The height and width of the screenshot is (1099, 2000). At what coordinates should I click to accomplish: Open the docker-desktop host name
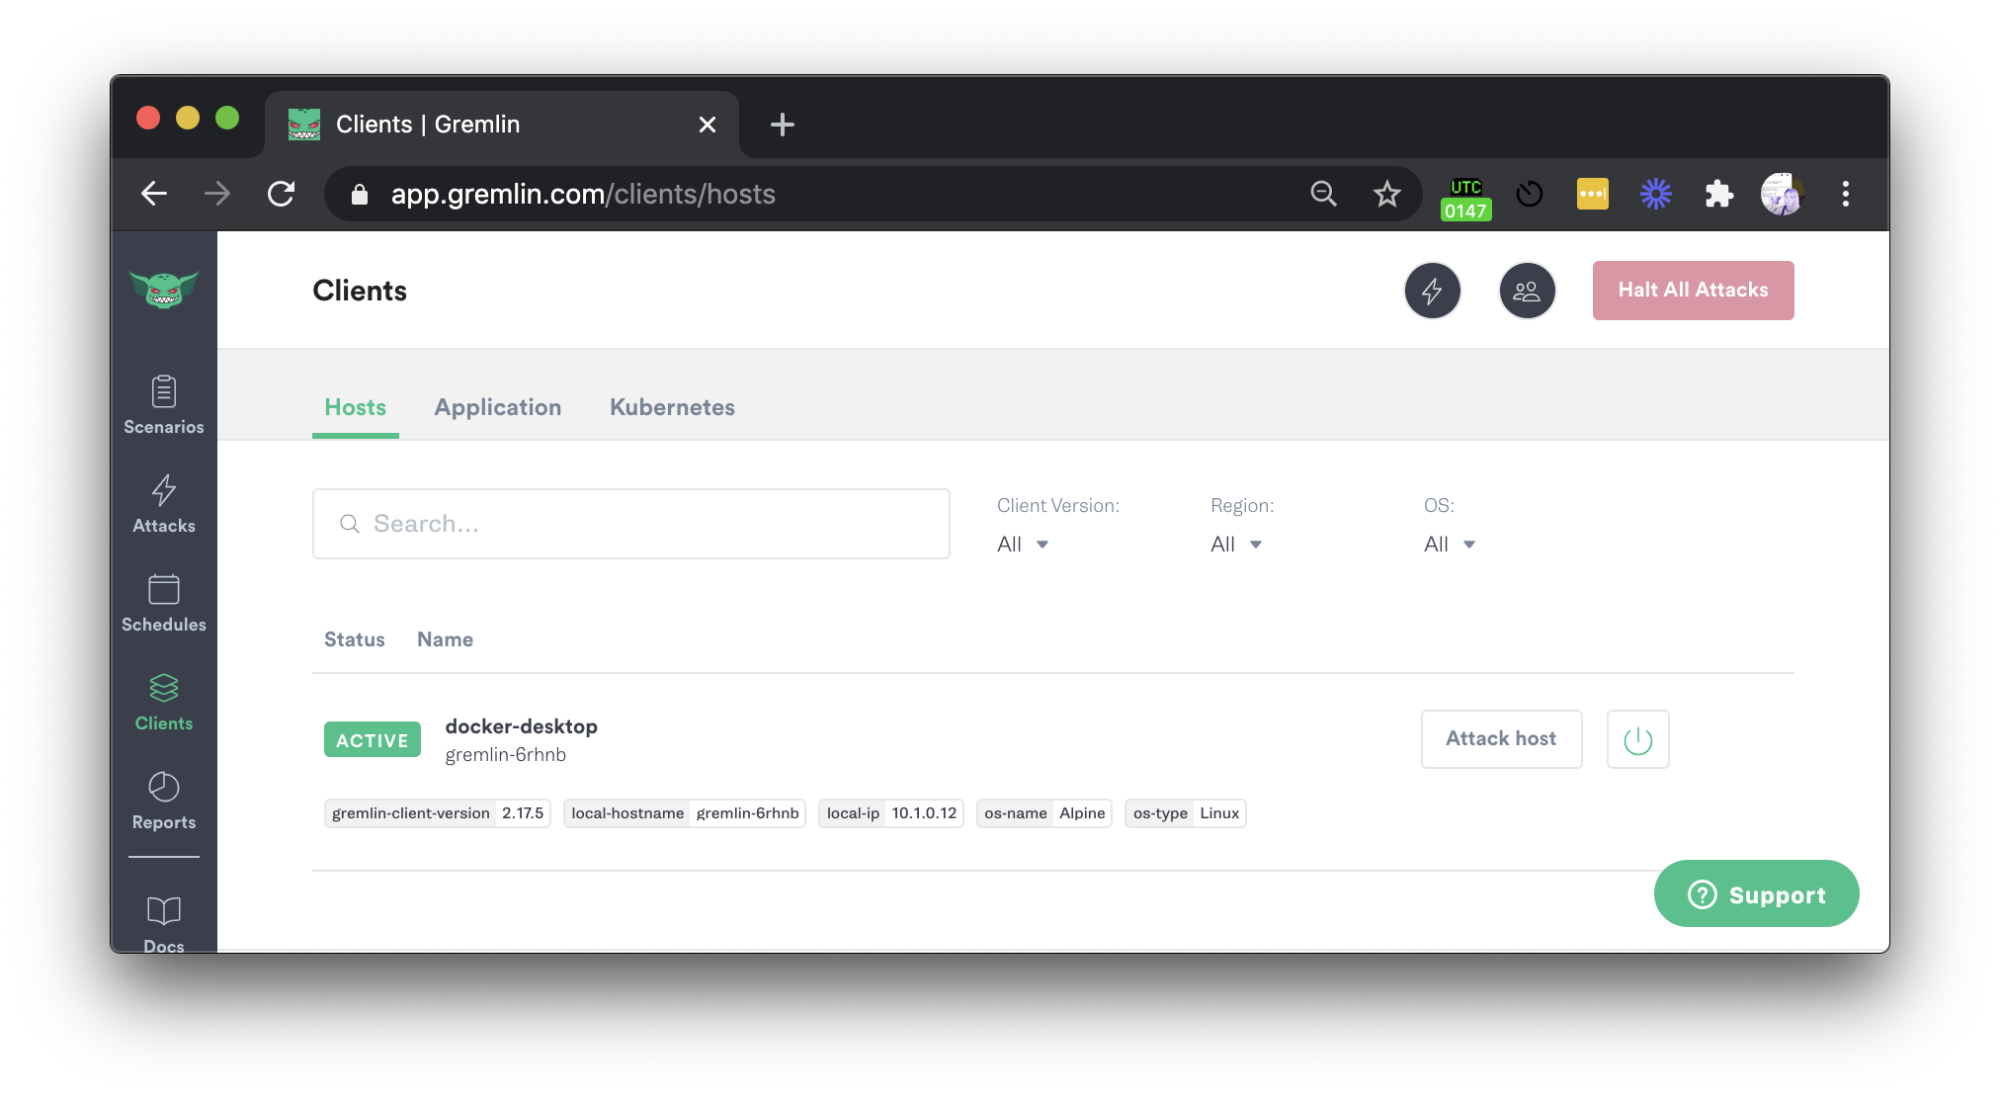point(521,726)
